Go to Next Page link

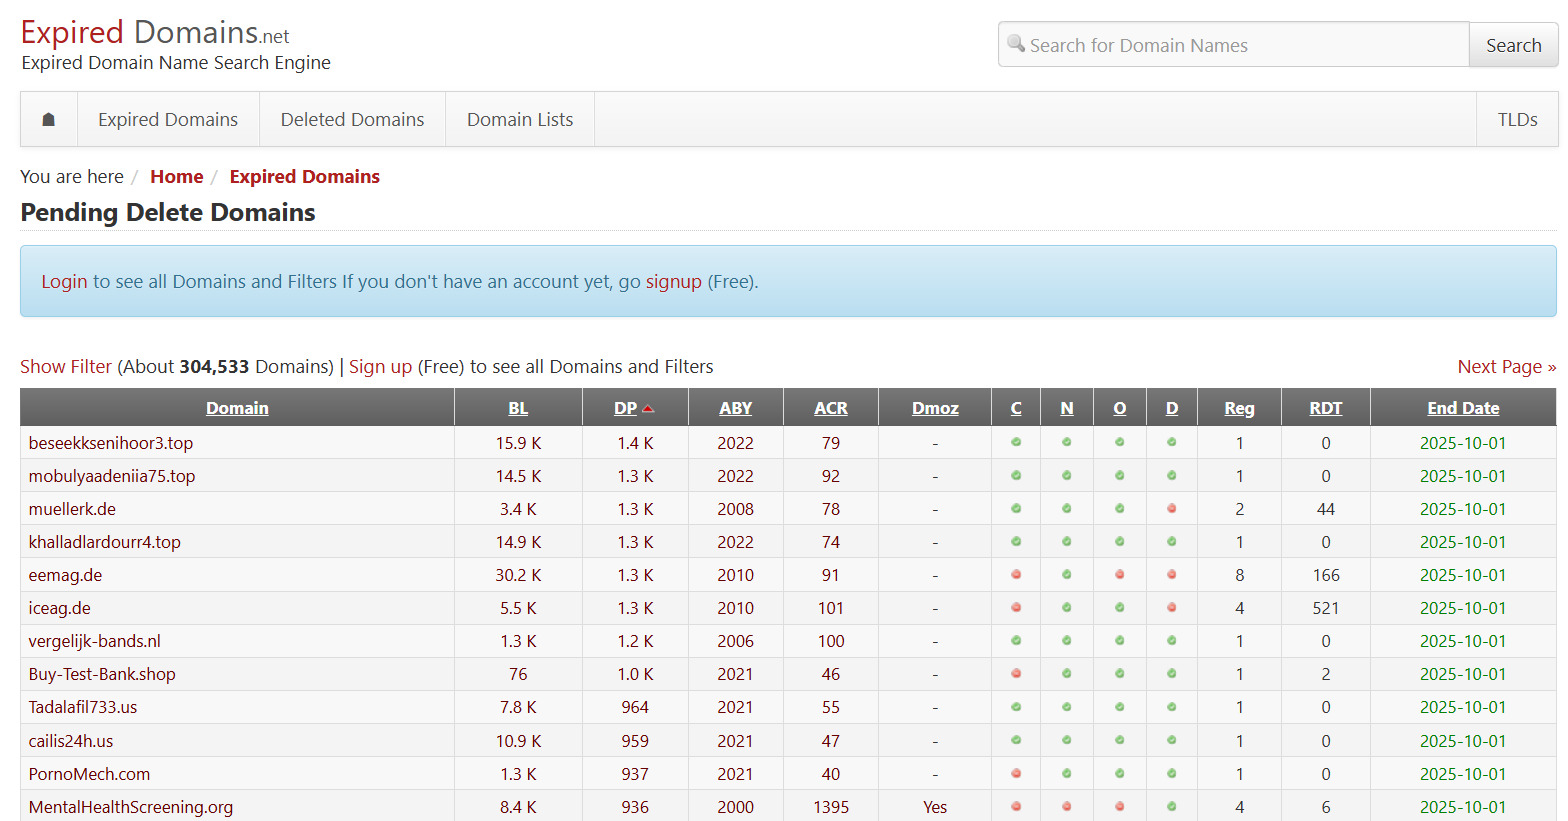pos(1506,367)
